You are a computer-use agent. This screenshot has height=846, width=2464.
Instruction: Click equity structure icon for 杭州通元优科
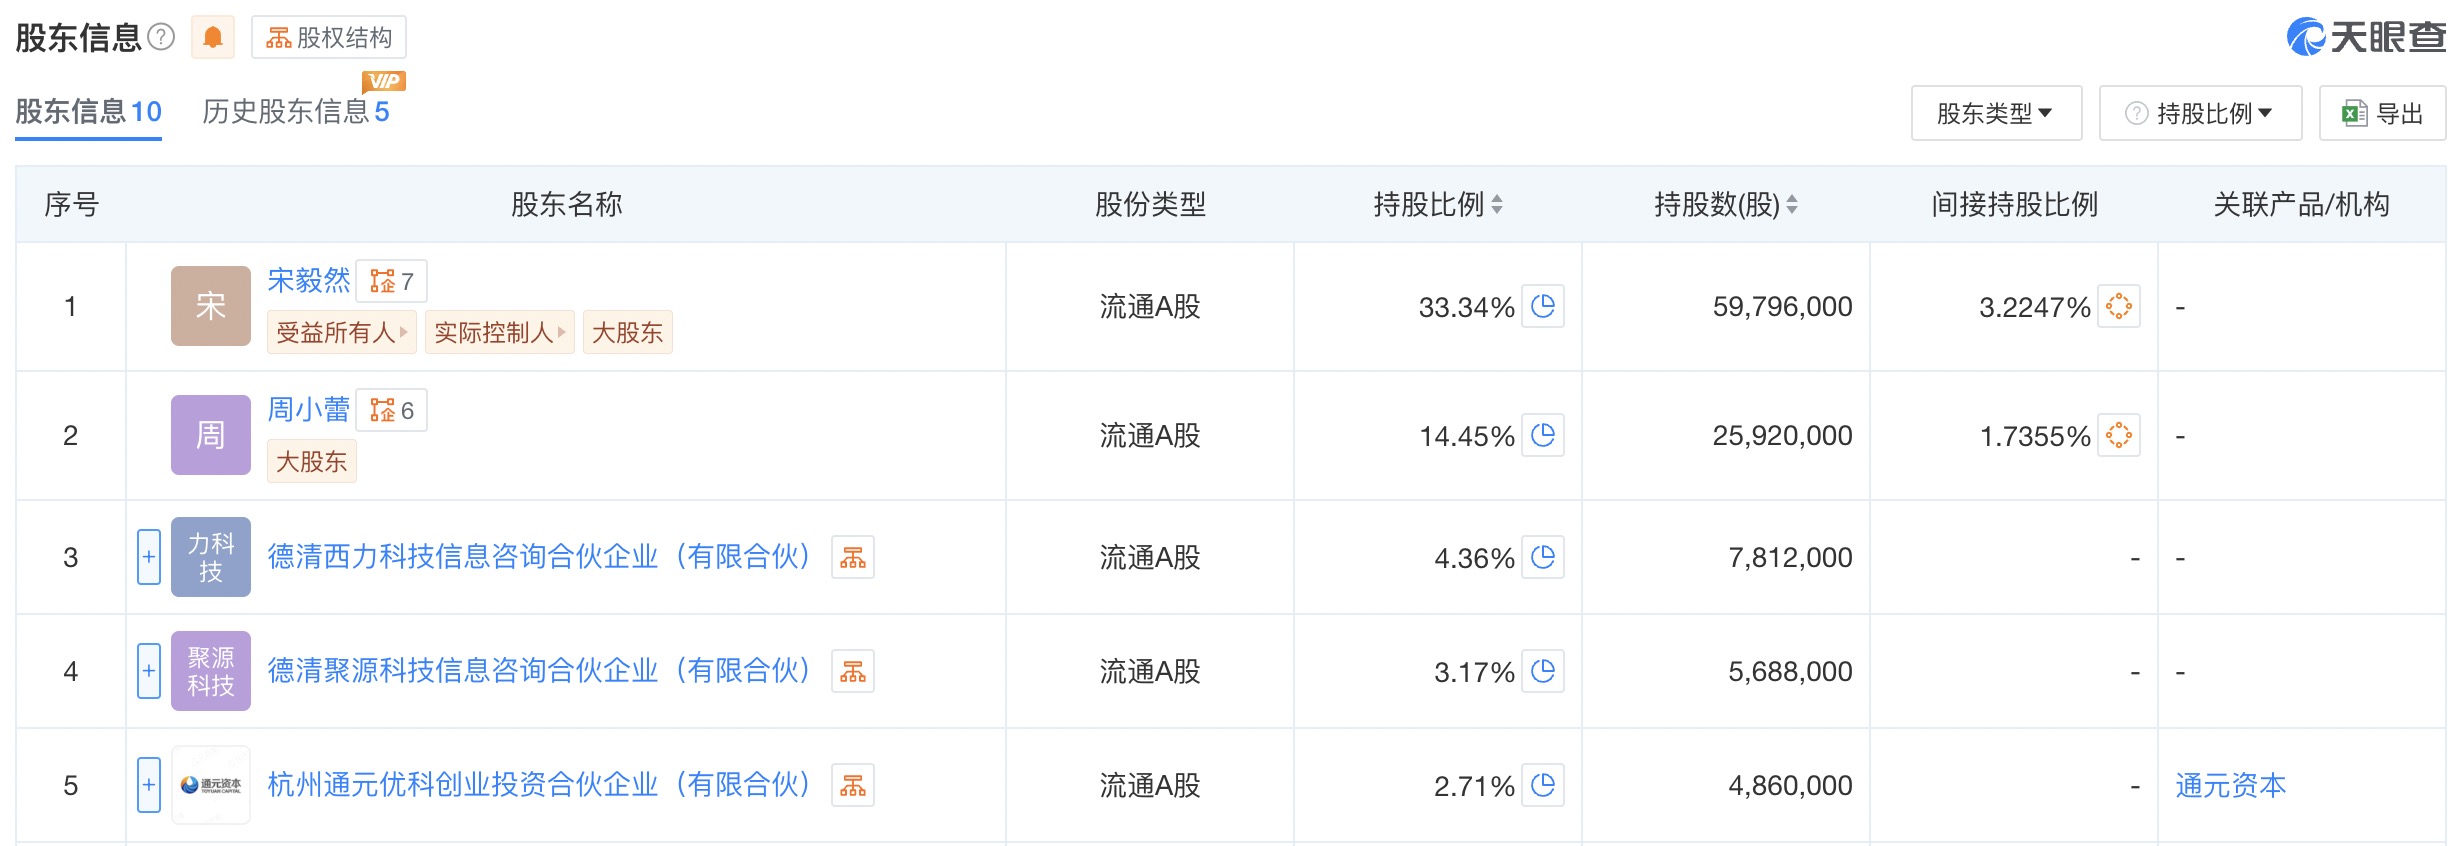pyautogui.click(x=852, y=786)
